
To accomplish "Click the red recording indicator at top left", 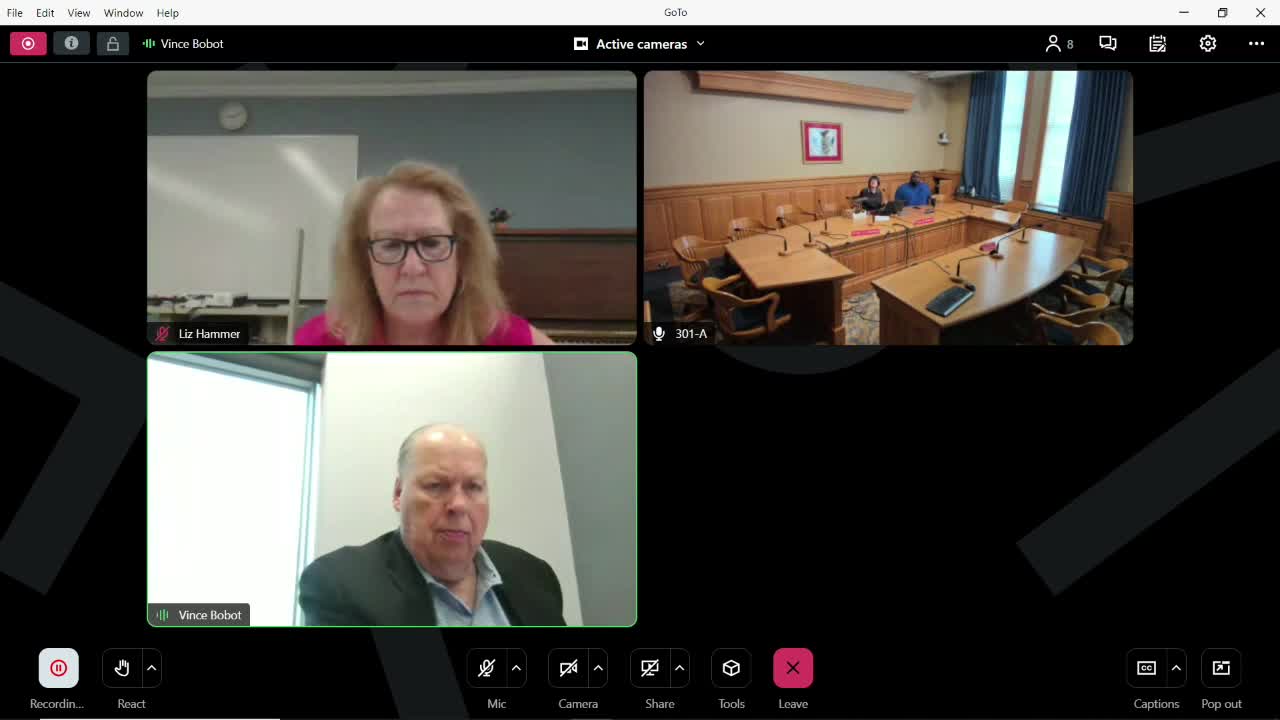I will 28,44.
